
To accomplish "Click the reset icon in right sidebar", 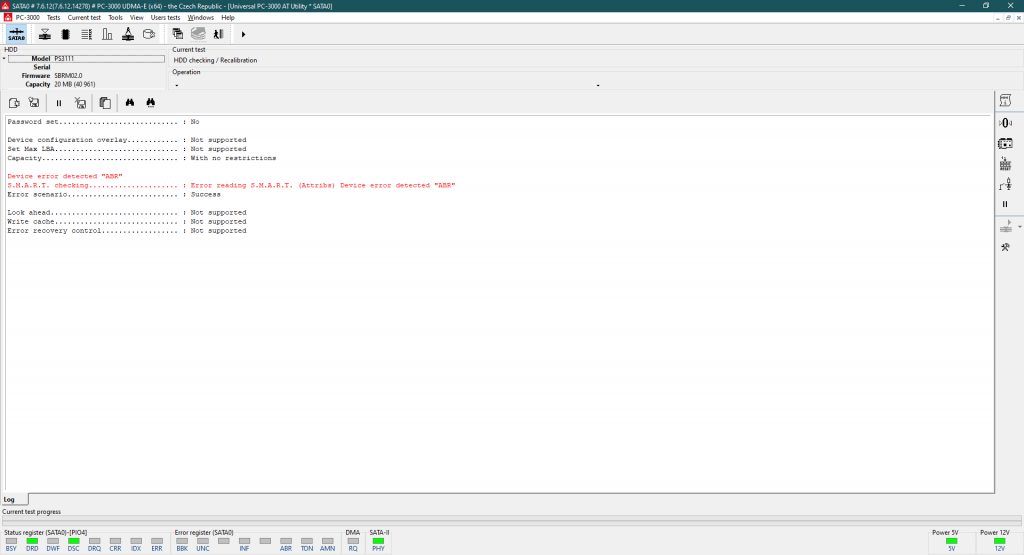I will (1005, 164).
